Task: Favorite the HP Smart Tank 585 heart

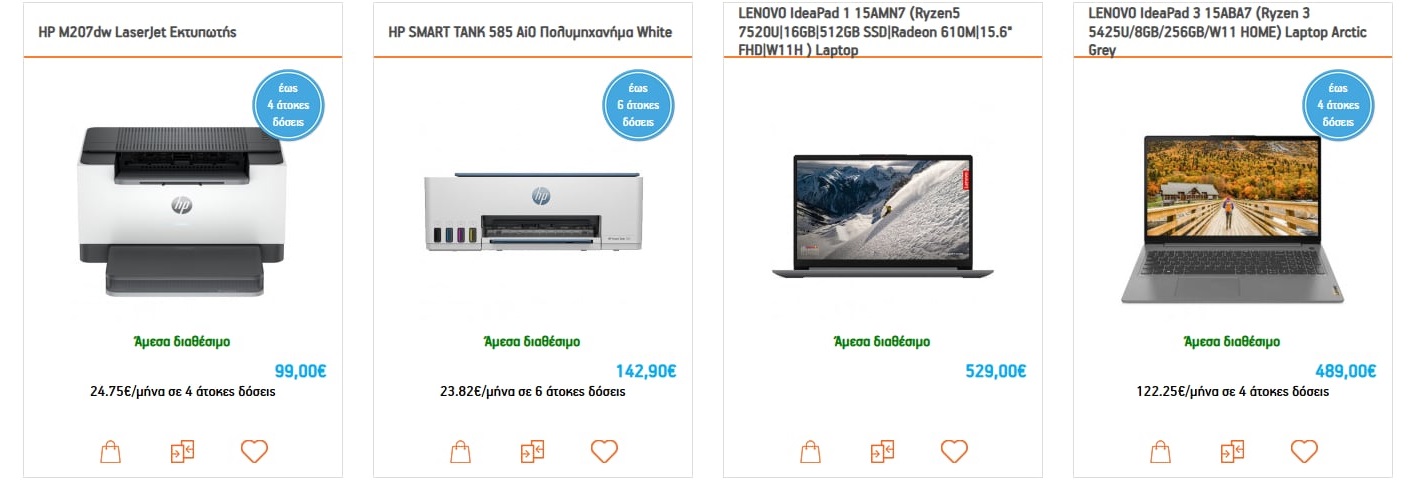Action: click(604, 451)
